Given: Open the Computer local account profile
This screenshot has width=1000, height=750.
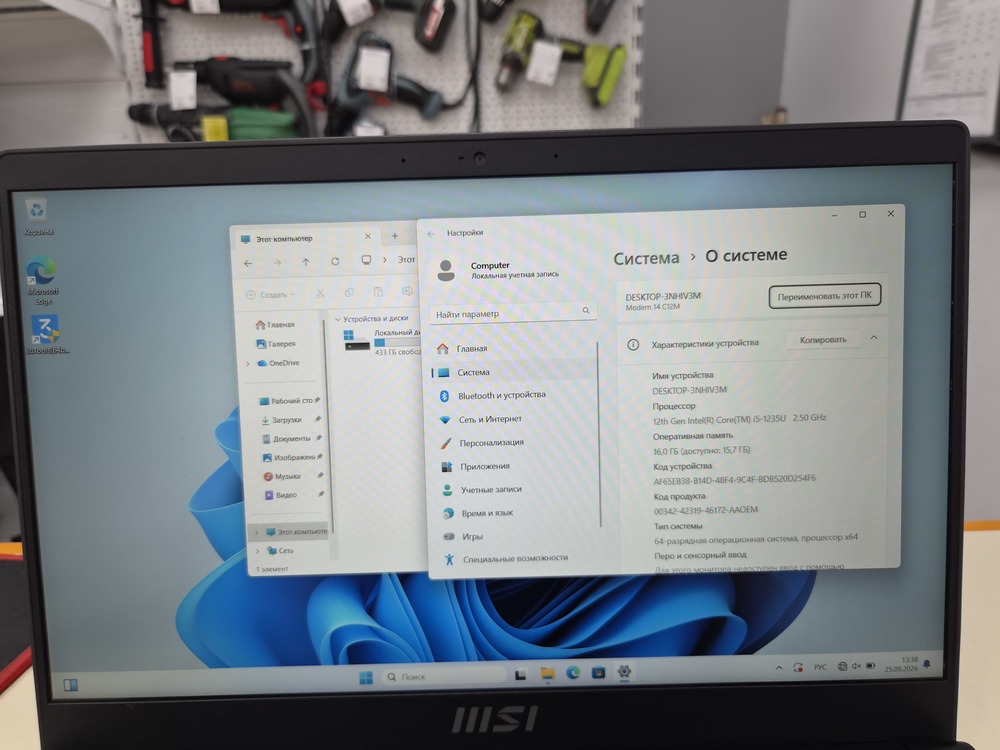Looking at the screenshot, I should (x=497, y=270).
